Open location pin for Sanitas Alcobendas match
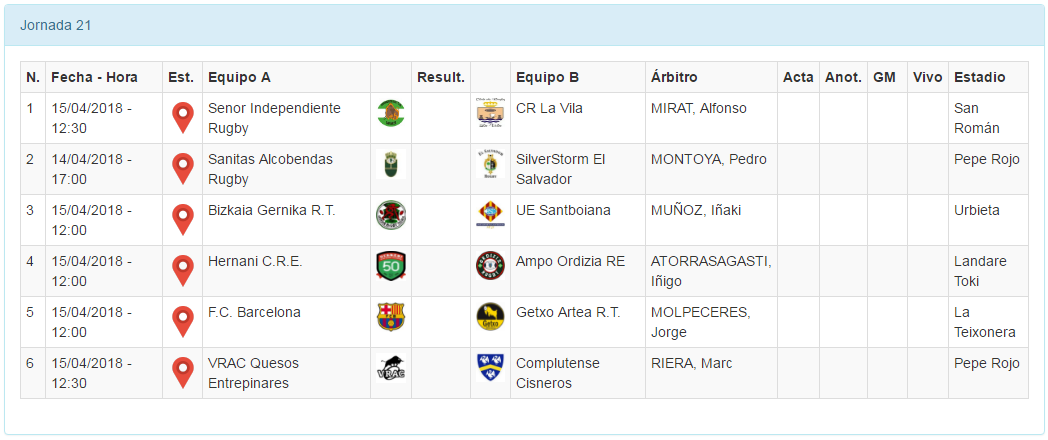1048x440 pixels. pyautogui.click(x=182, y=169)
